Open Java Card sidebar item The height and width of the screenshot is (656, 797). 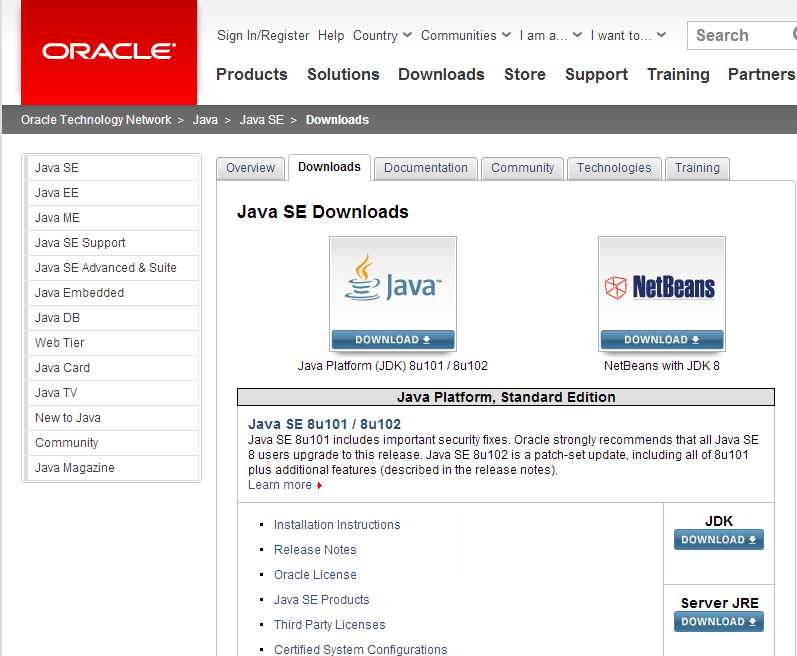click(113, 367)
